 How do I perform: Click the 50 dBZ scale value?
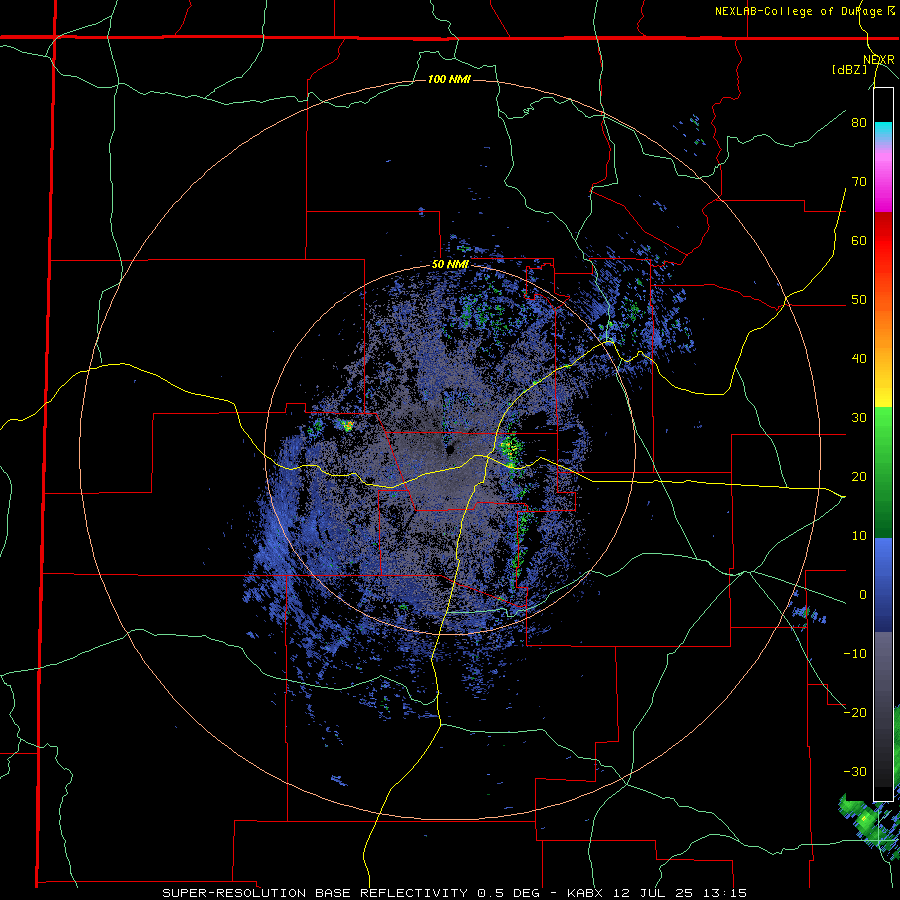pos(859,300)
